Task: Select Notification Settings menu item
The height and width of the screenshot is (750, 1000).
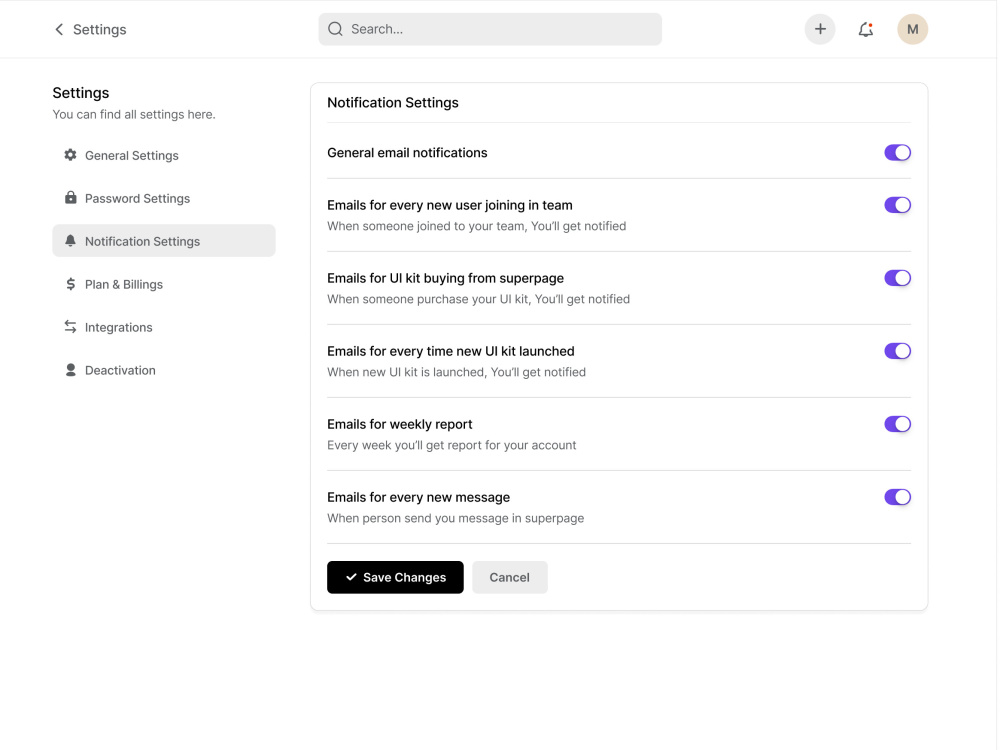Action: [x=164, y=240]
